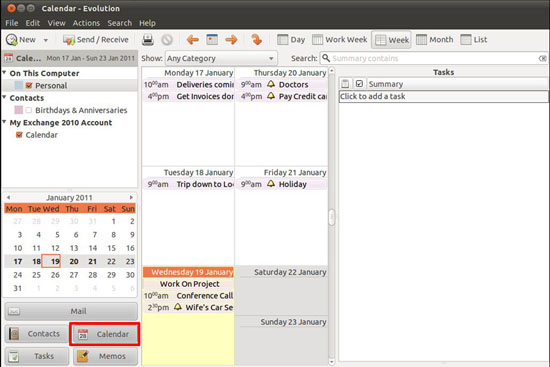Open the View menu
This screenshot has width=550, height=367.
56,23
